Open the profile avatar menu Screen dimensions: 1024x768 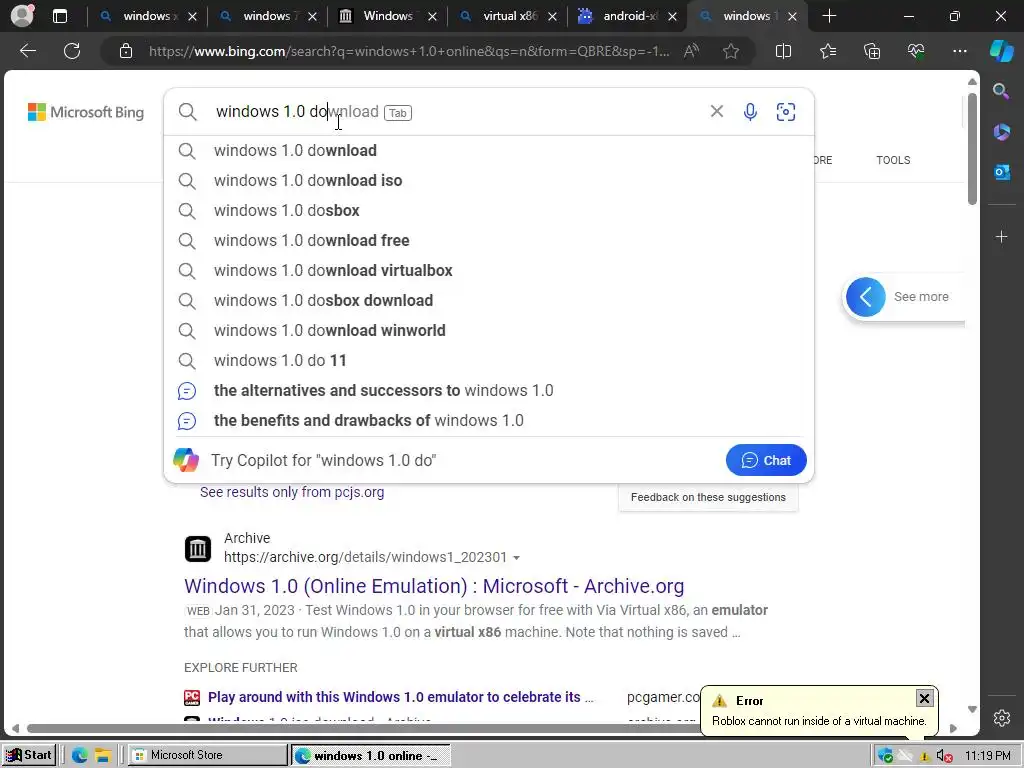(x=22, y=16)
